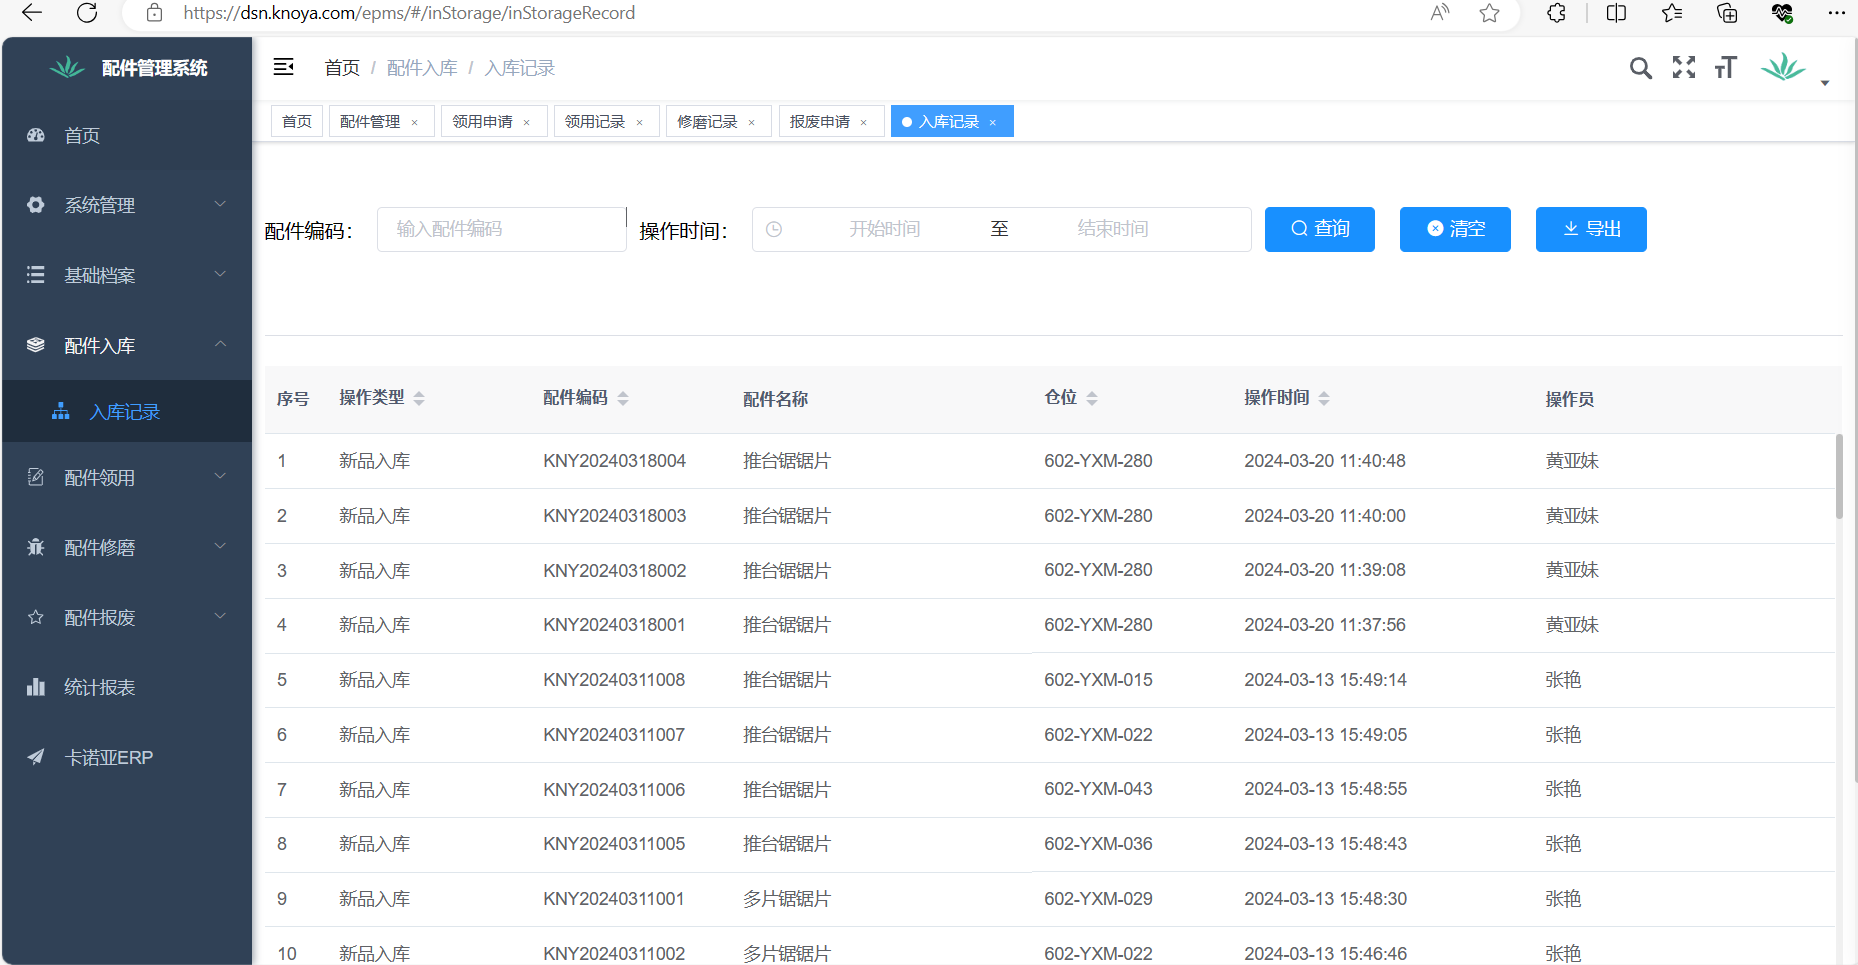Expand the 系统管理 menu chevron
The image size is (1858, 965).
pos(220,204)
